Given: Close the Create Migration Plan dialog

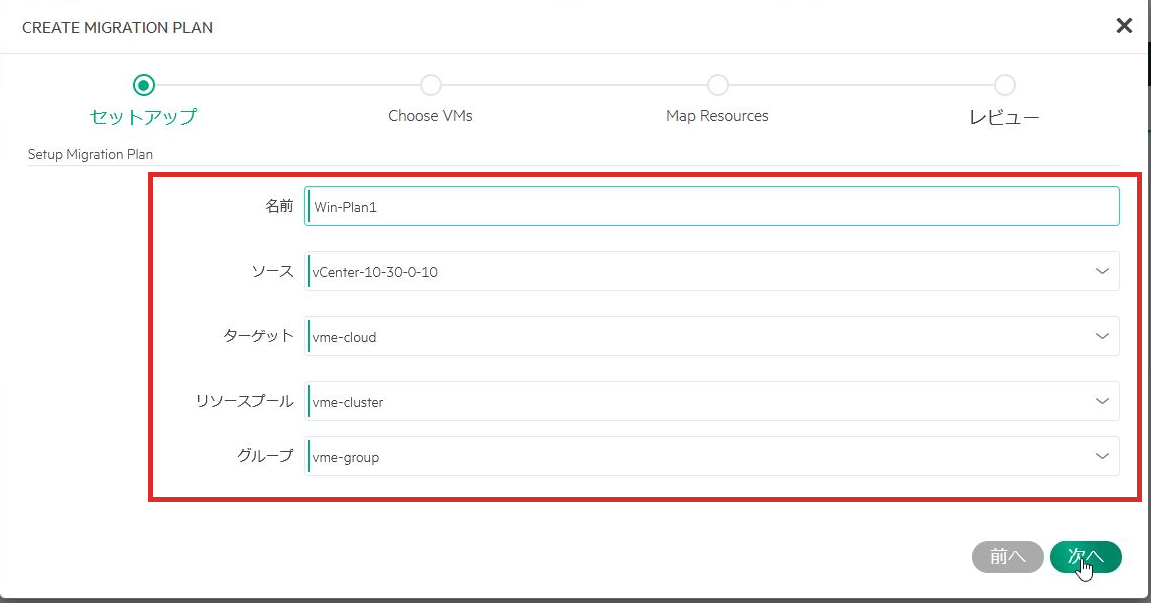Looking at the screenshot, I should pos(1124,26).
